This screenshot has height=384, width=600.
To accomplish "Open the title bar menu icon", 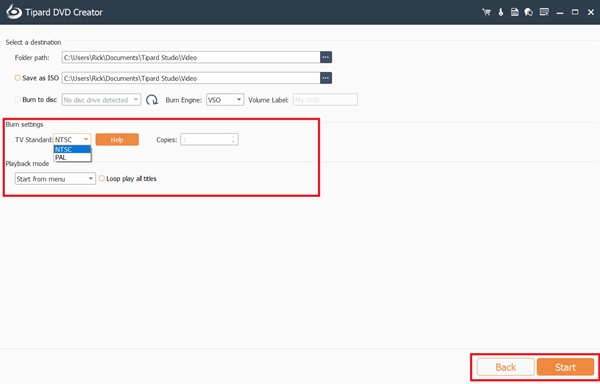I will pos(544,12).
